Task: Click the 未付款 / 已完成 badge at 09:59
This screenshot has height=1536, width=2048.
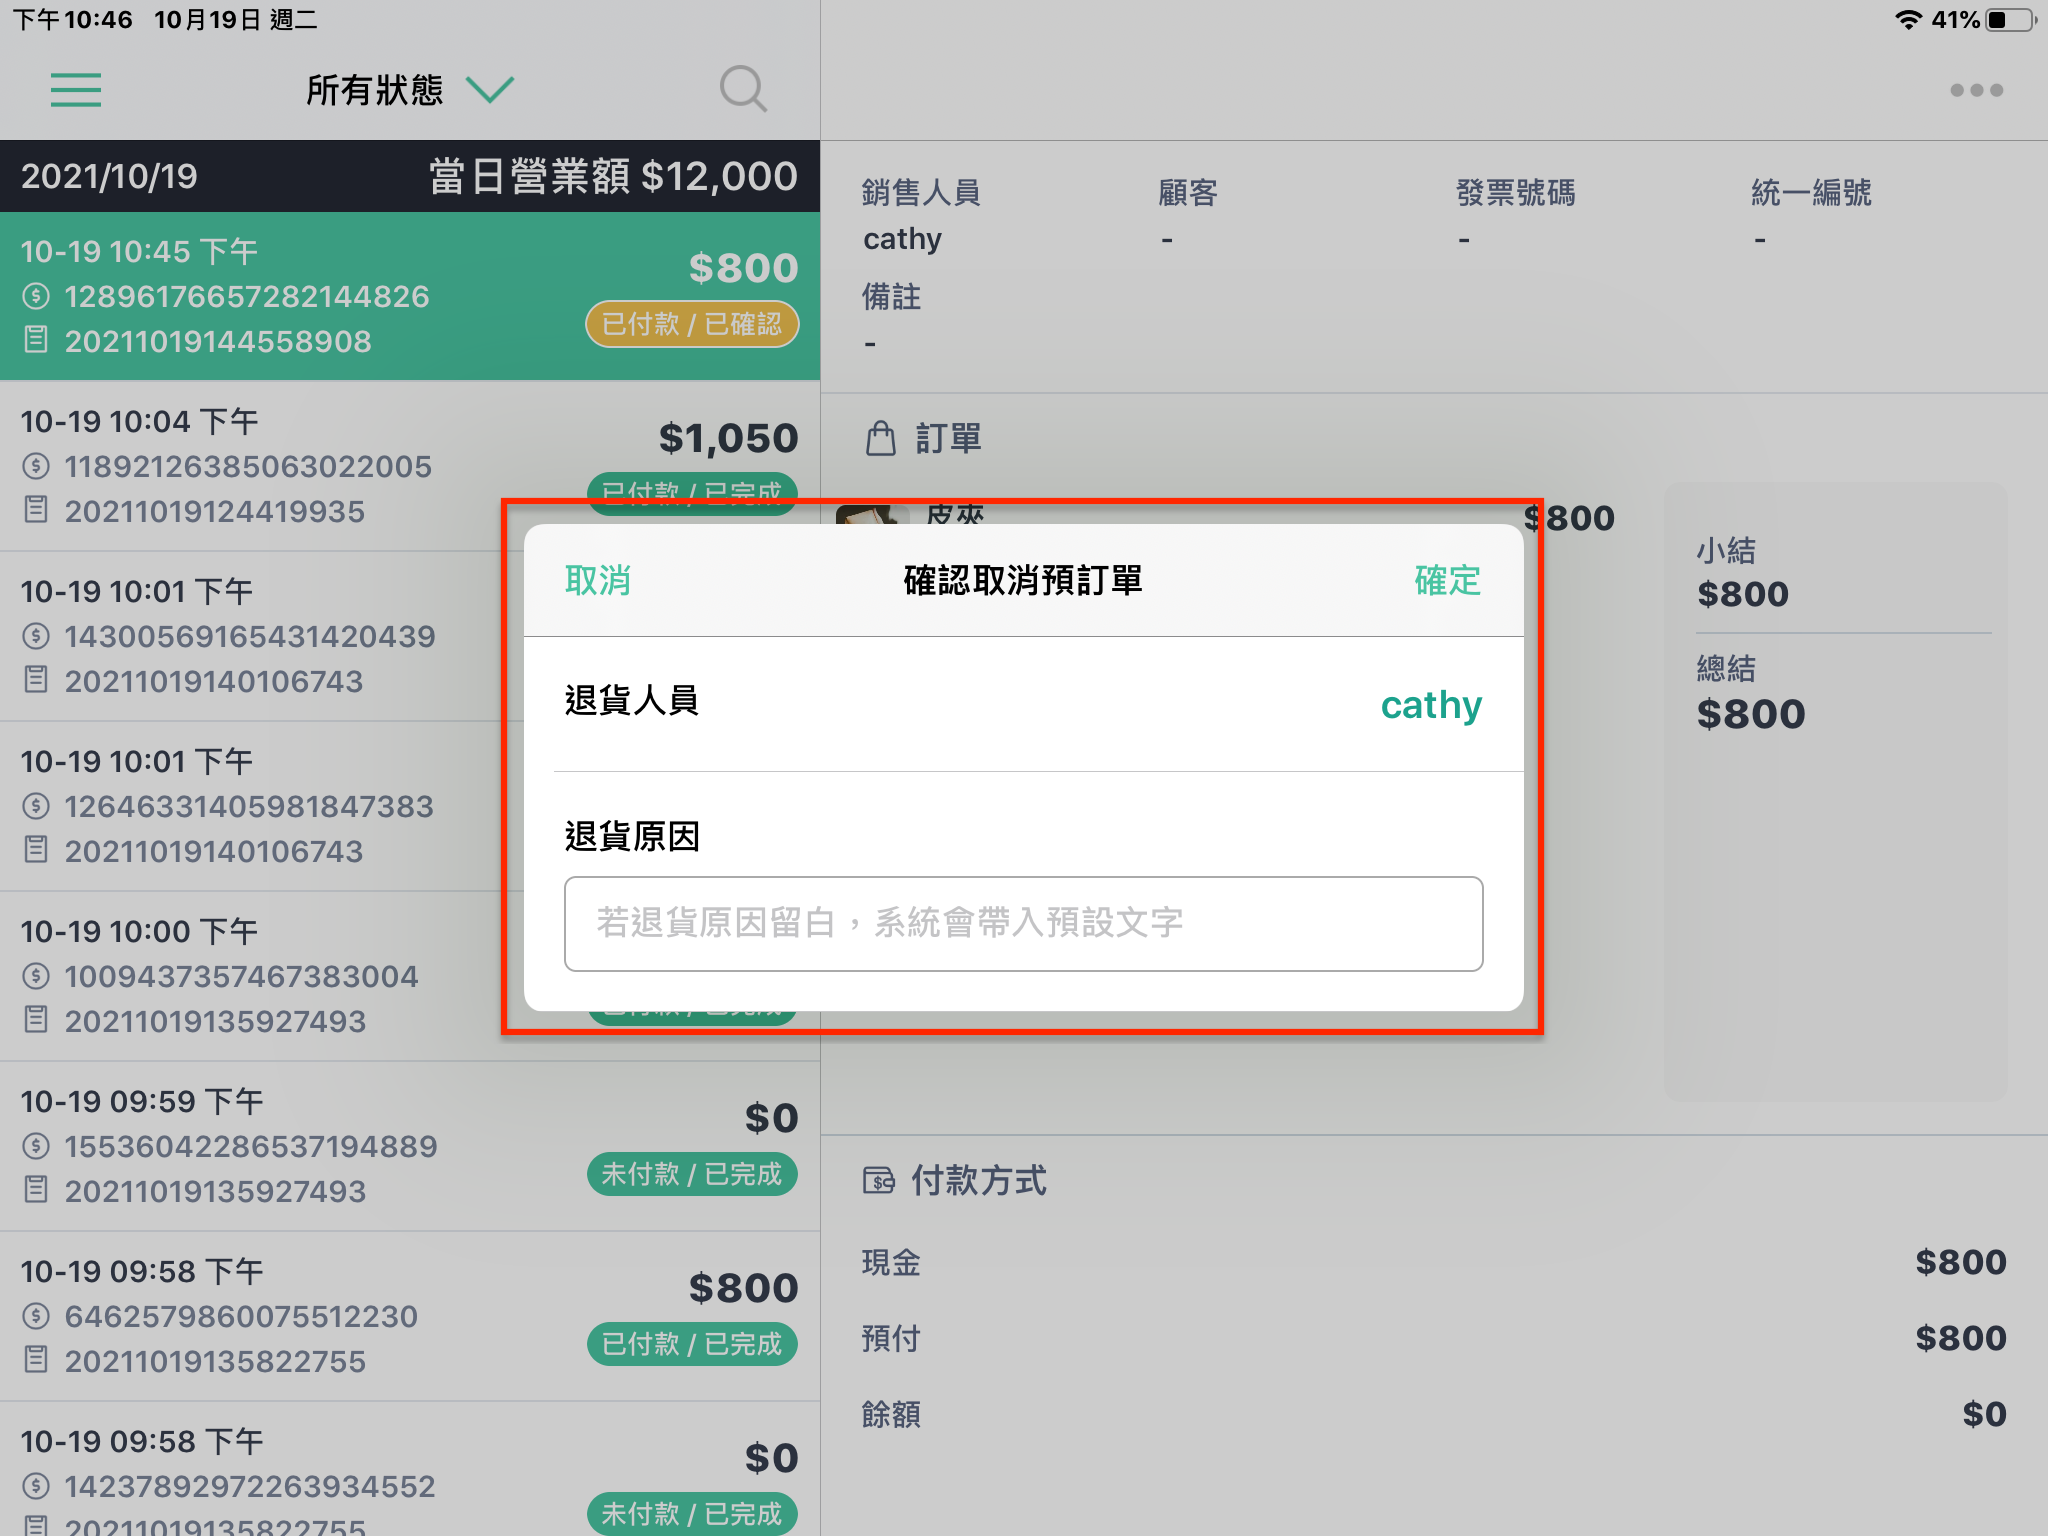Action: pyautogui.click(x=692, y=1174)
